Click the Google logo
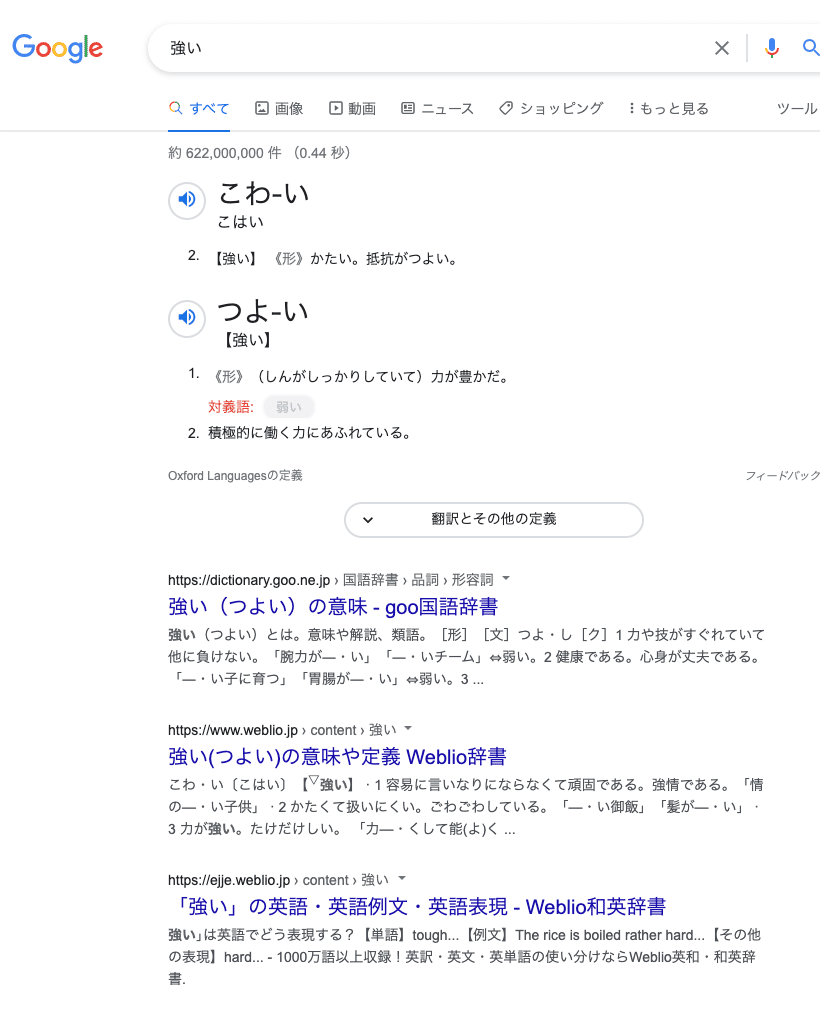The height and width of the screenshot is (1014, 820). pos(57,48)
